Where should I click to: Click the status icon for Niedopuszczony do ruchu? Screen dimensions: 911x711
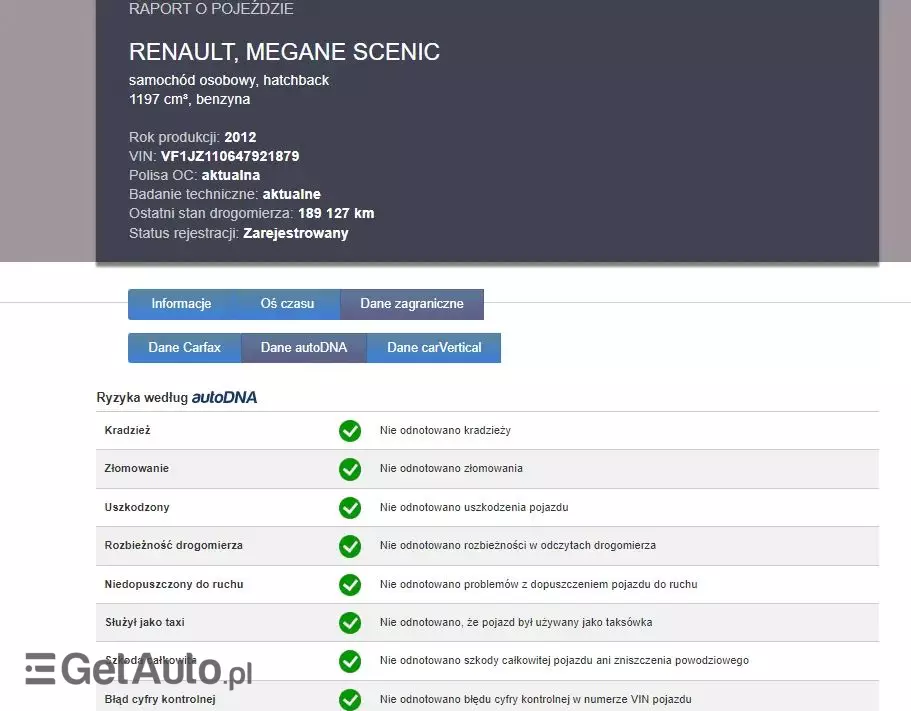pos(350,584)
